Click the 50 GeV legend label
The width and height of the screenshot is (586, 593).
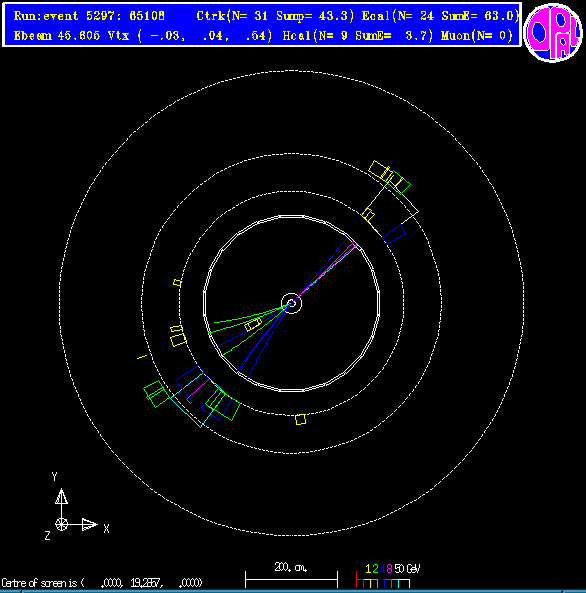407,568
